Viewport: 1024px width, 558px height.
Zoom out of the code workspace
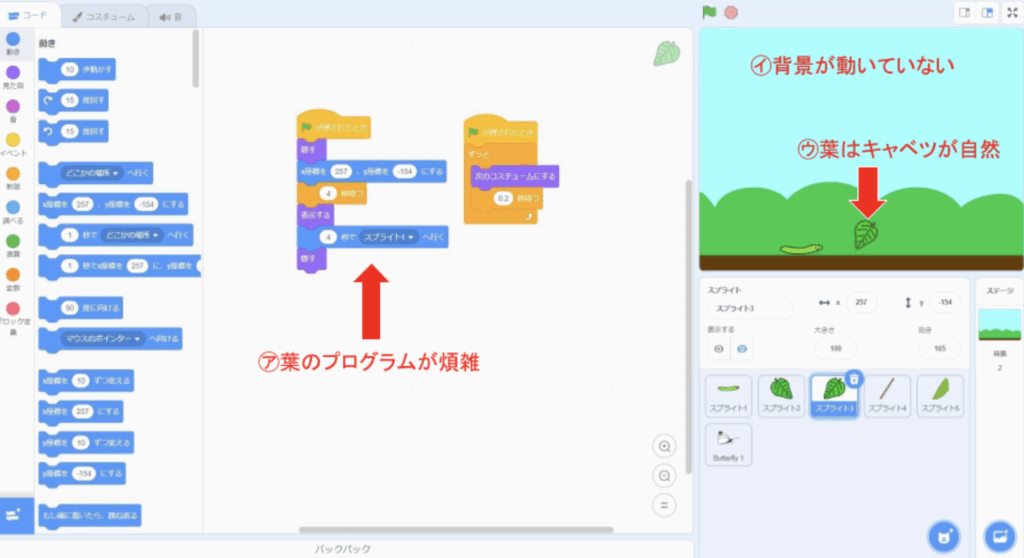(662, 476)
